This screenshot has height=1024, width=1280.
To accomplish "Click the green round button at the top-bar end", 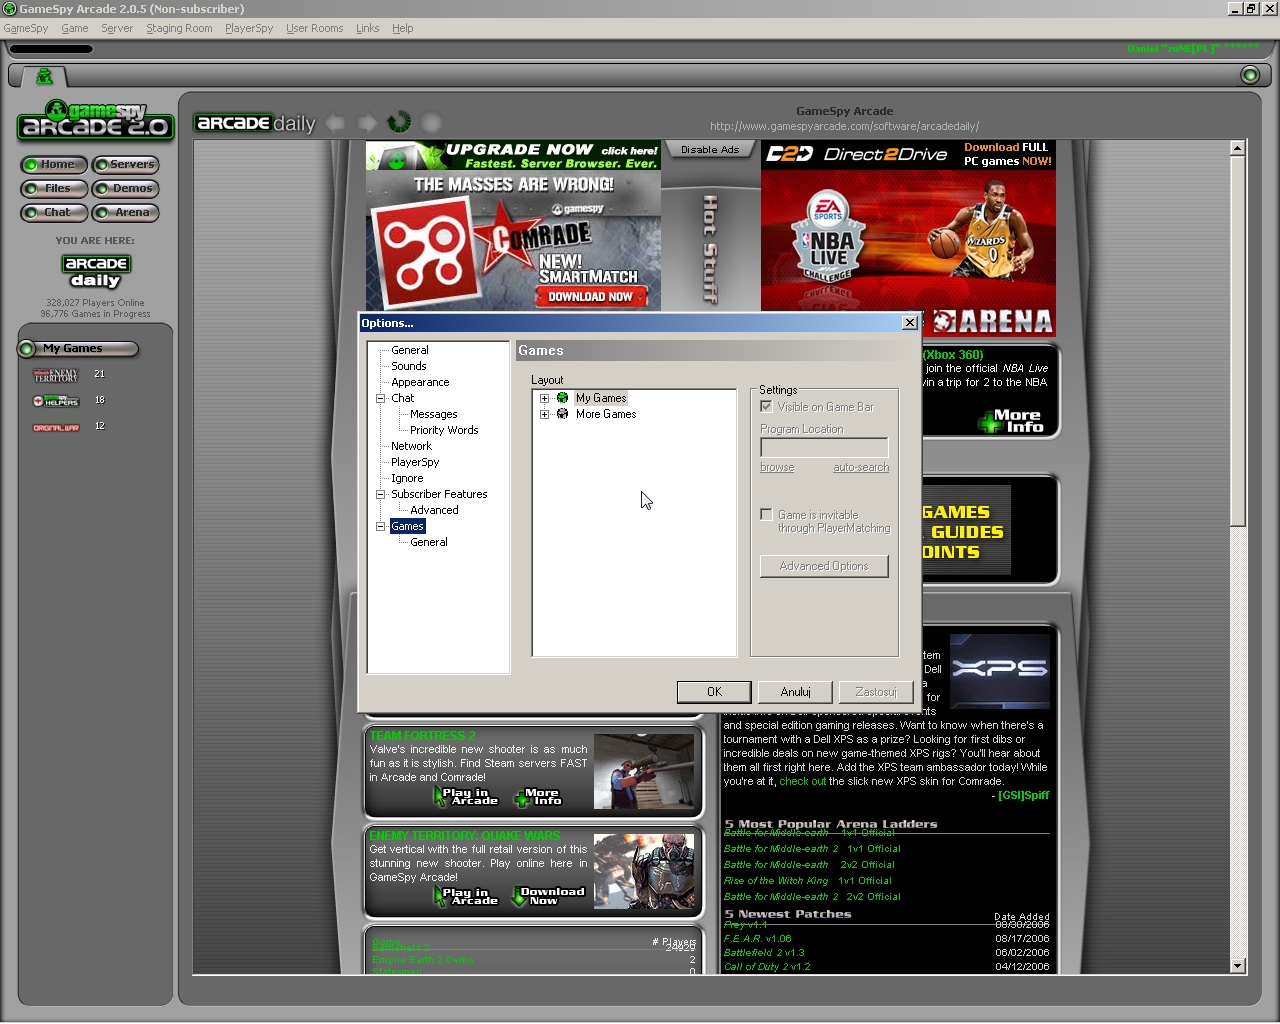I will point(1249,75).
